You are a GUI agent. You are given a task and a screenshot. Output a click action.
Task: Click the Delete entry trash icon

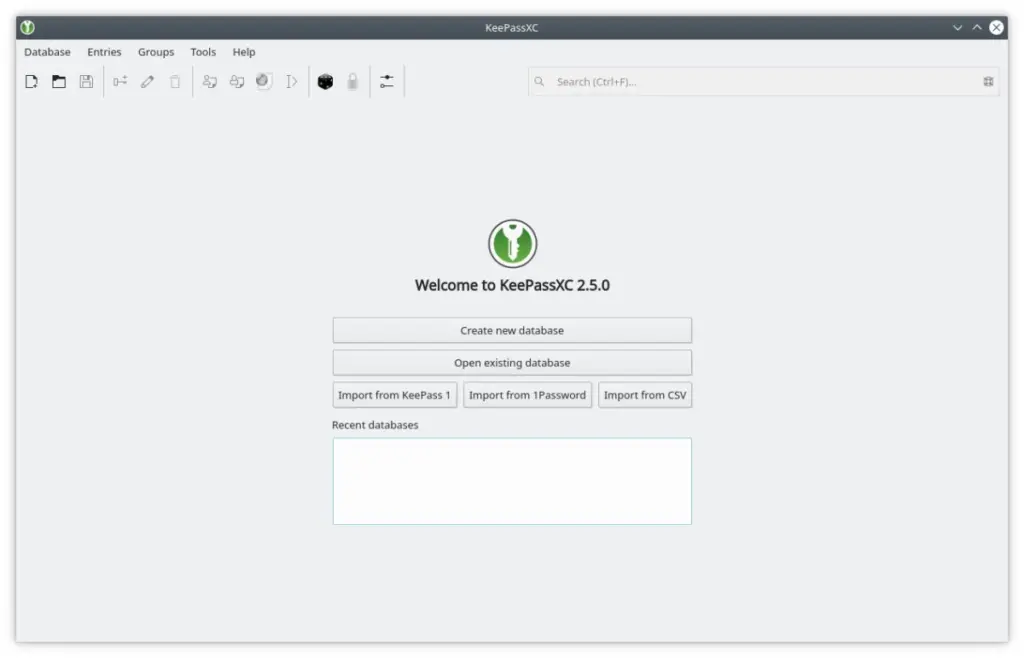point(175,82)
